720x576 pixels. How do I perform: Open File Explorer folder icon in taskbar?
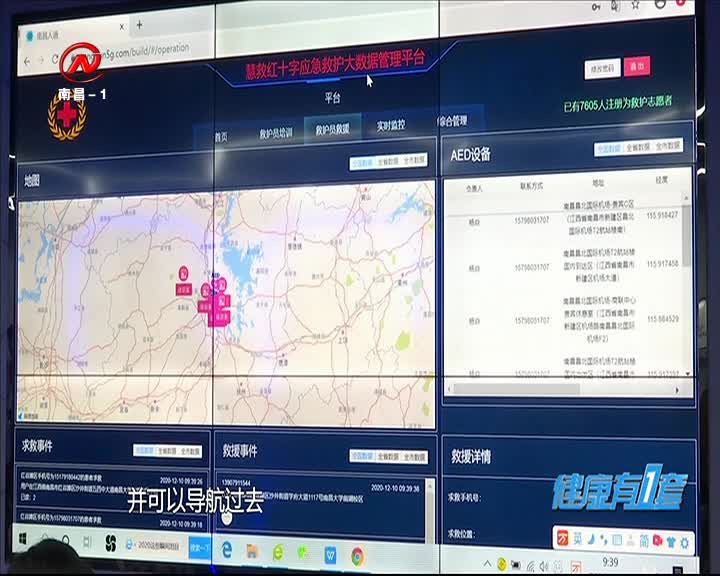click(x=253, y=550)
